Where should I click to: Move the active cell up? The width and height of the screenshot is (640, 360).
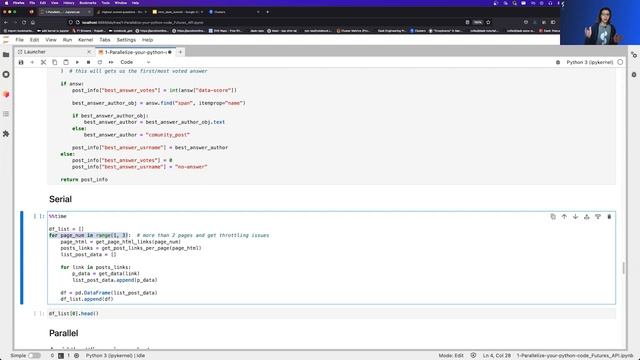coord(564,217)
